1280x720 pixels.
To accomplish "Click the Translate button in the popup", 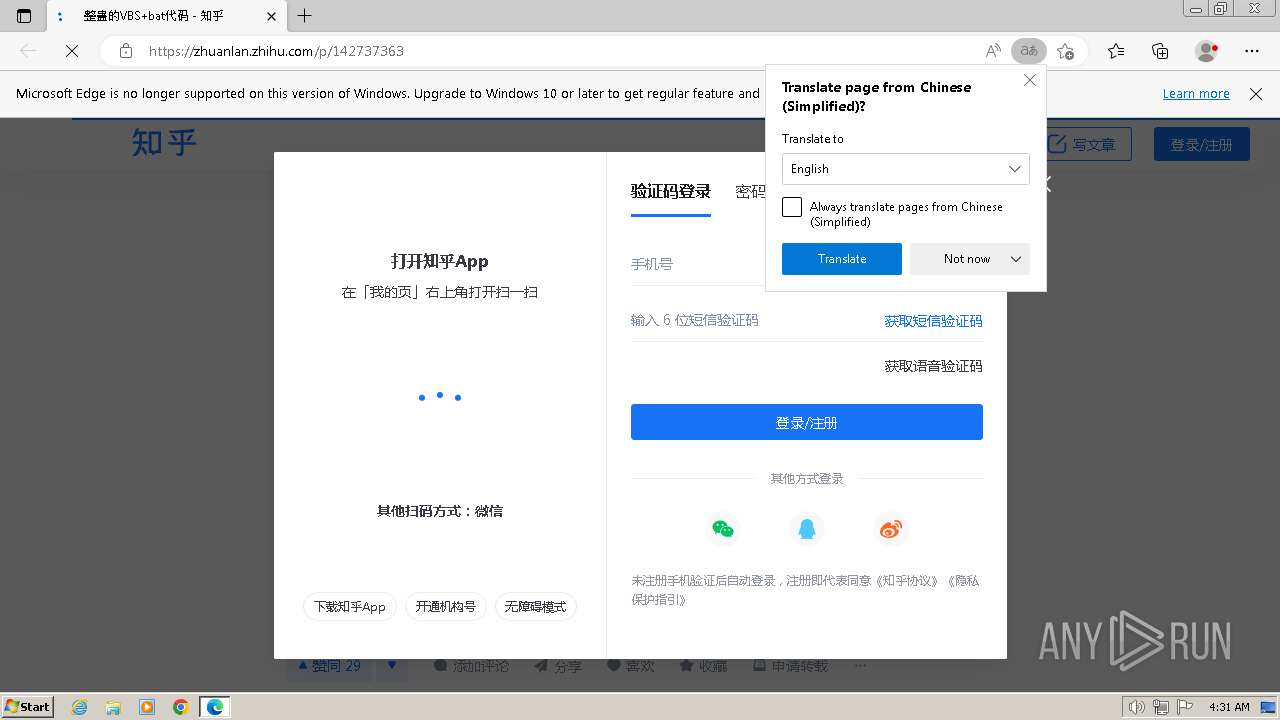I will click(842, 259).
